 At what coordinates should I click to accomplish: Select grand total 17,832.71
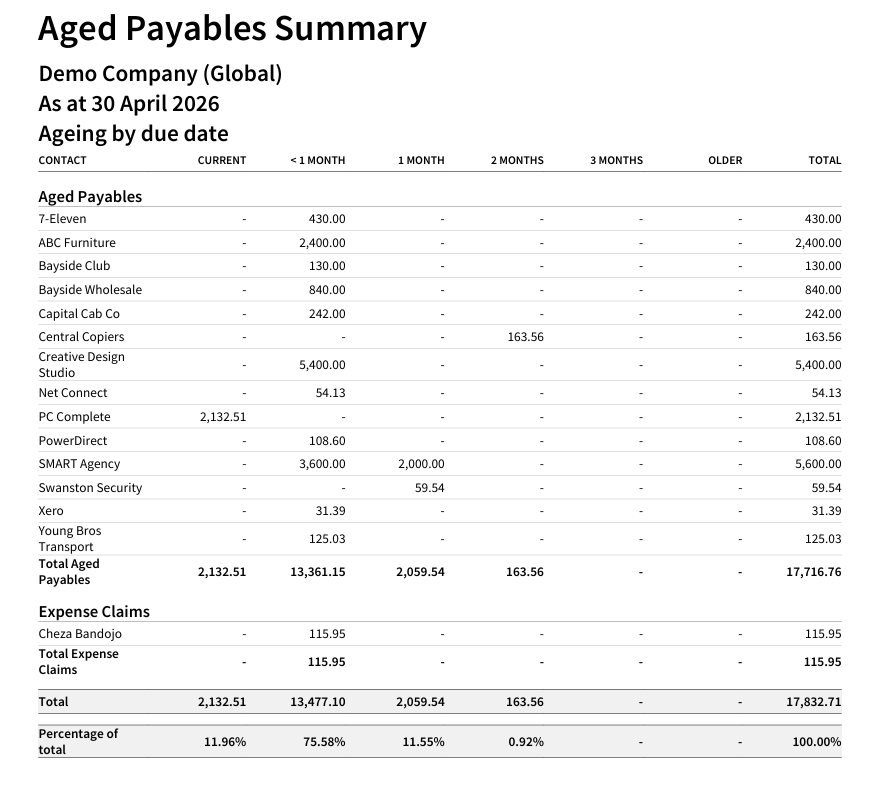(x=813, y=702)
